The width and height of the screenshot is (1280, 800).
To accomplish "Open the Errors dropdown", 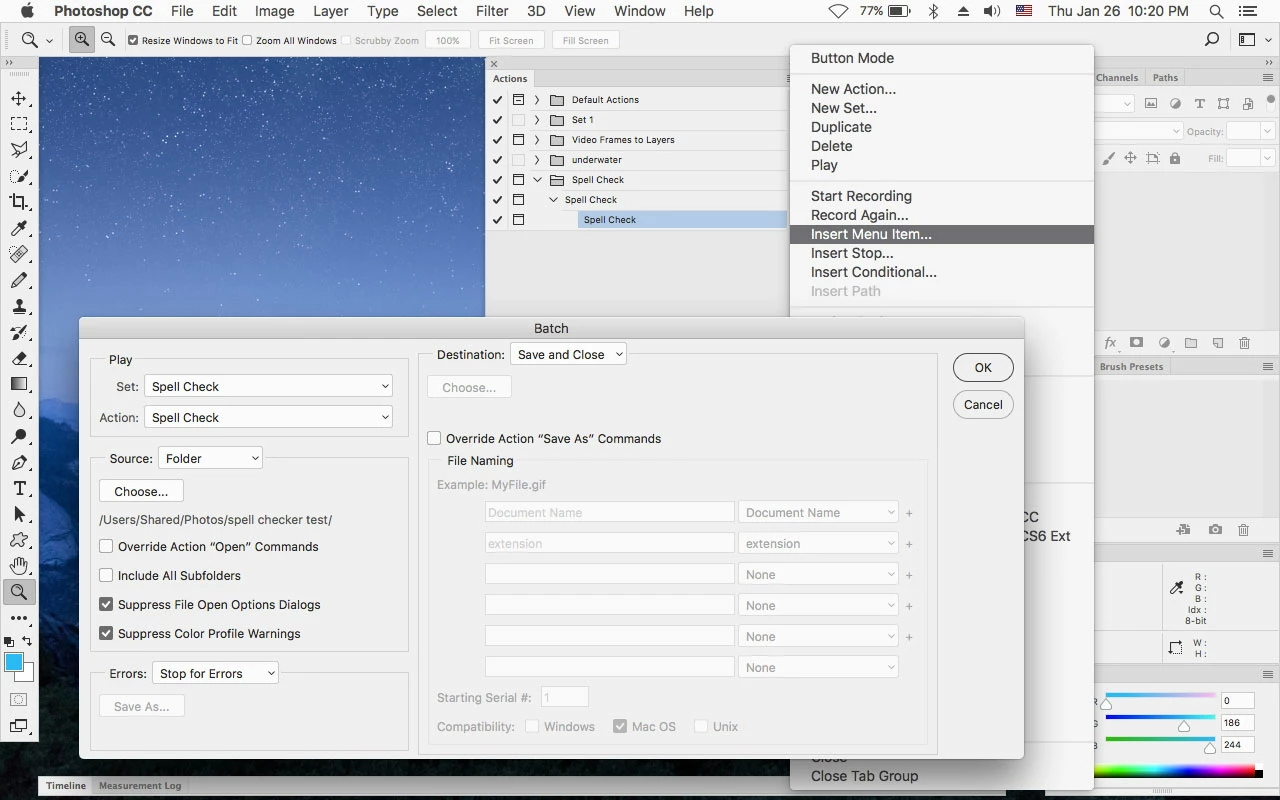I will click(x=215, y=674).
